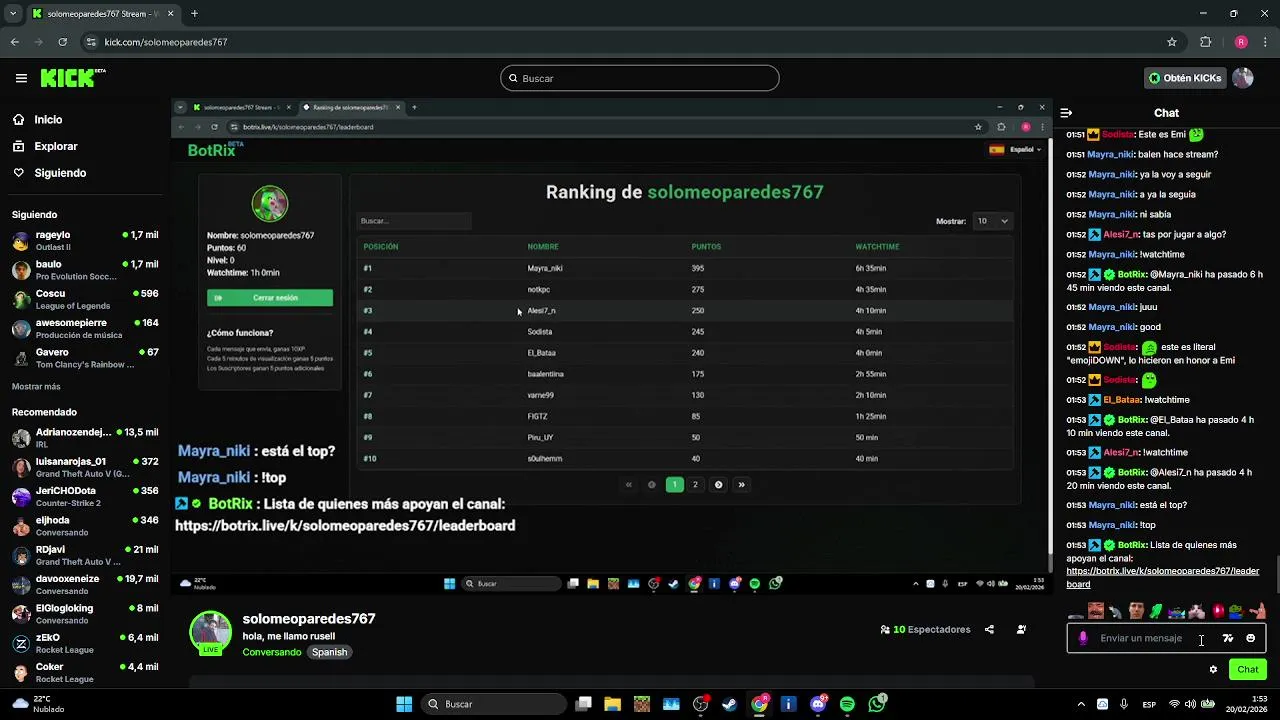Open the Kick hamburger sidebar menu
This screenshot has width=1280, height=720.
pyautogui.click(x=21, y=78)
